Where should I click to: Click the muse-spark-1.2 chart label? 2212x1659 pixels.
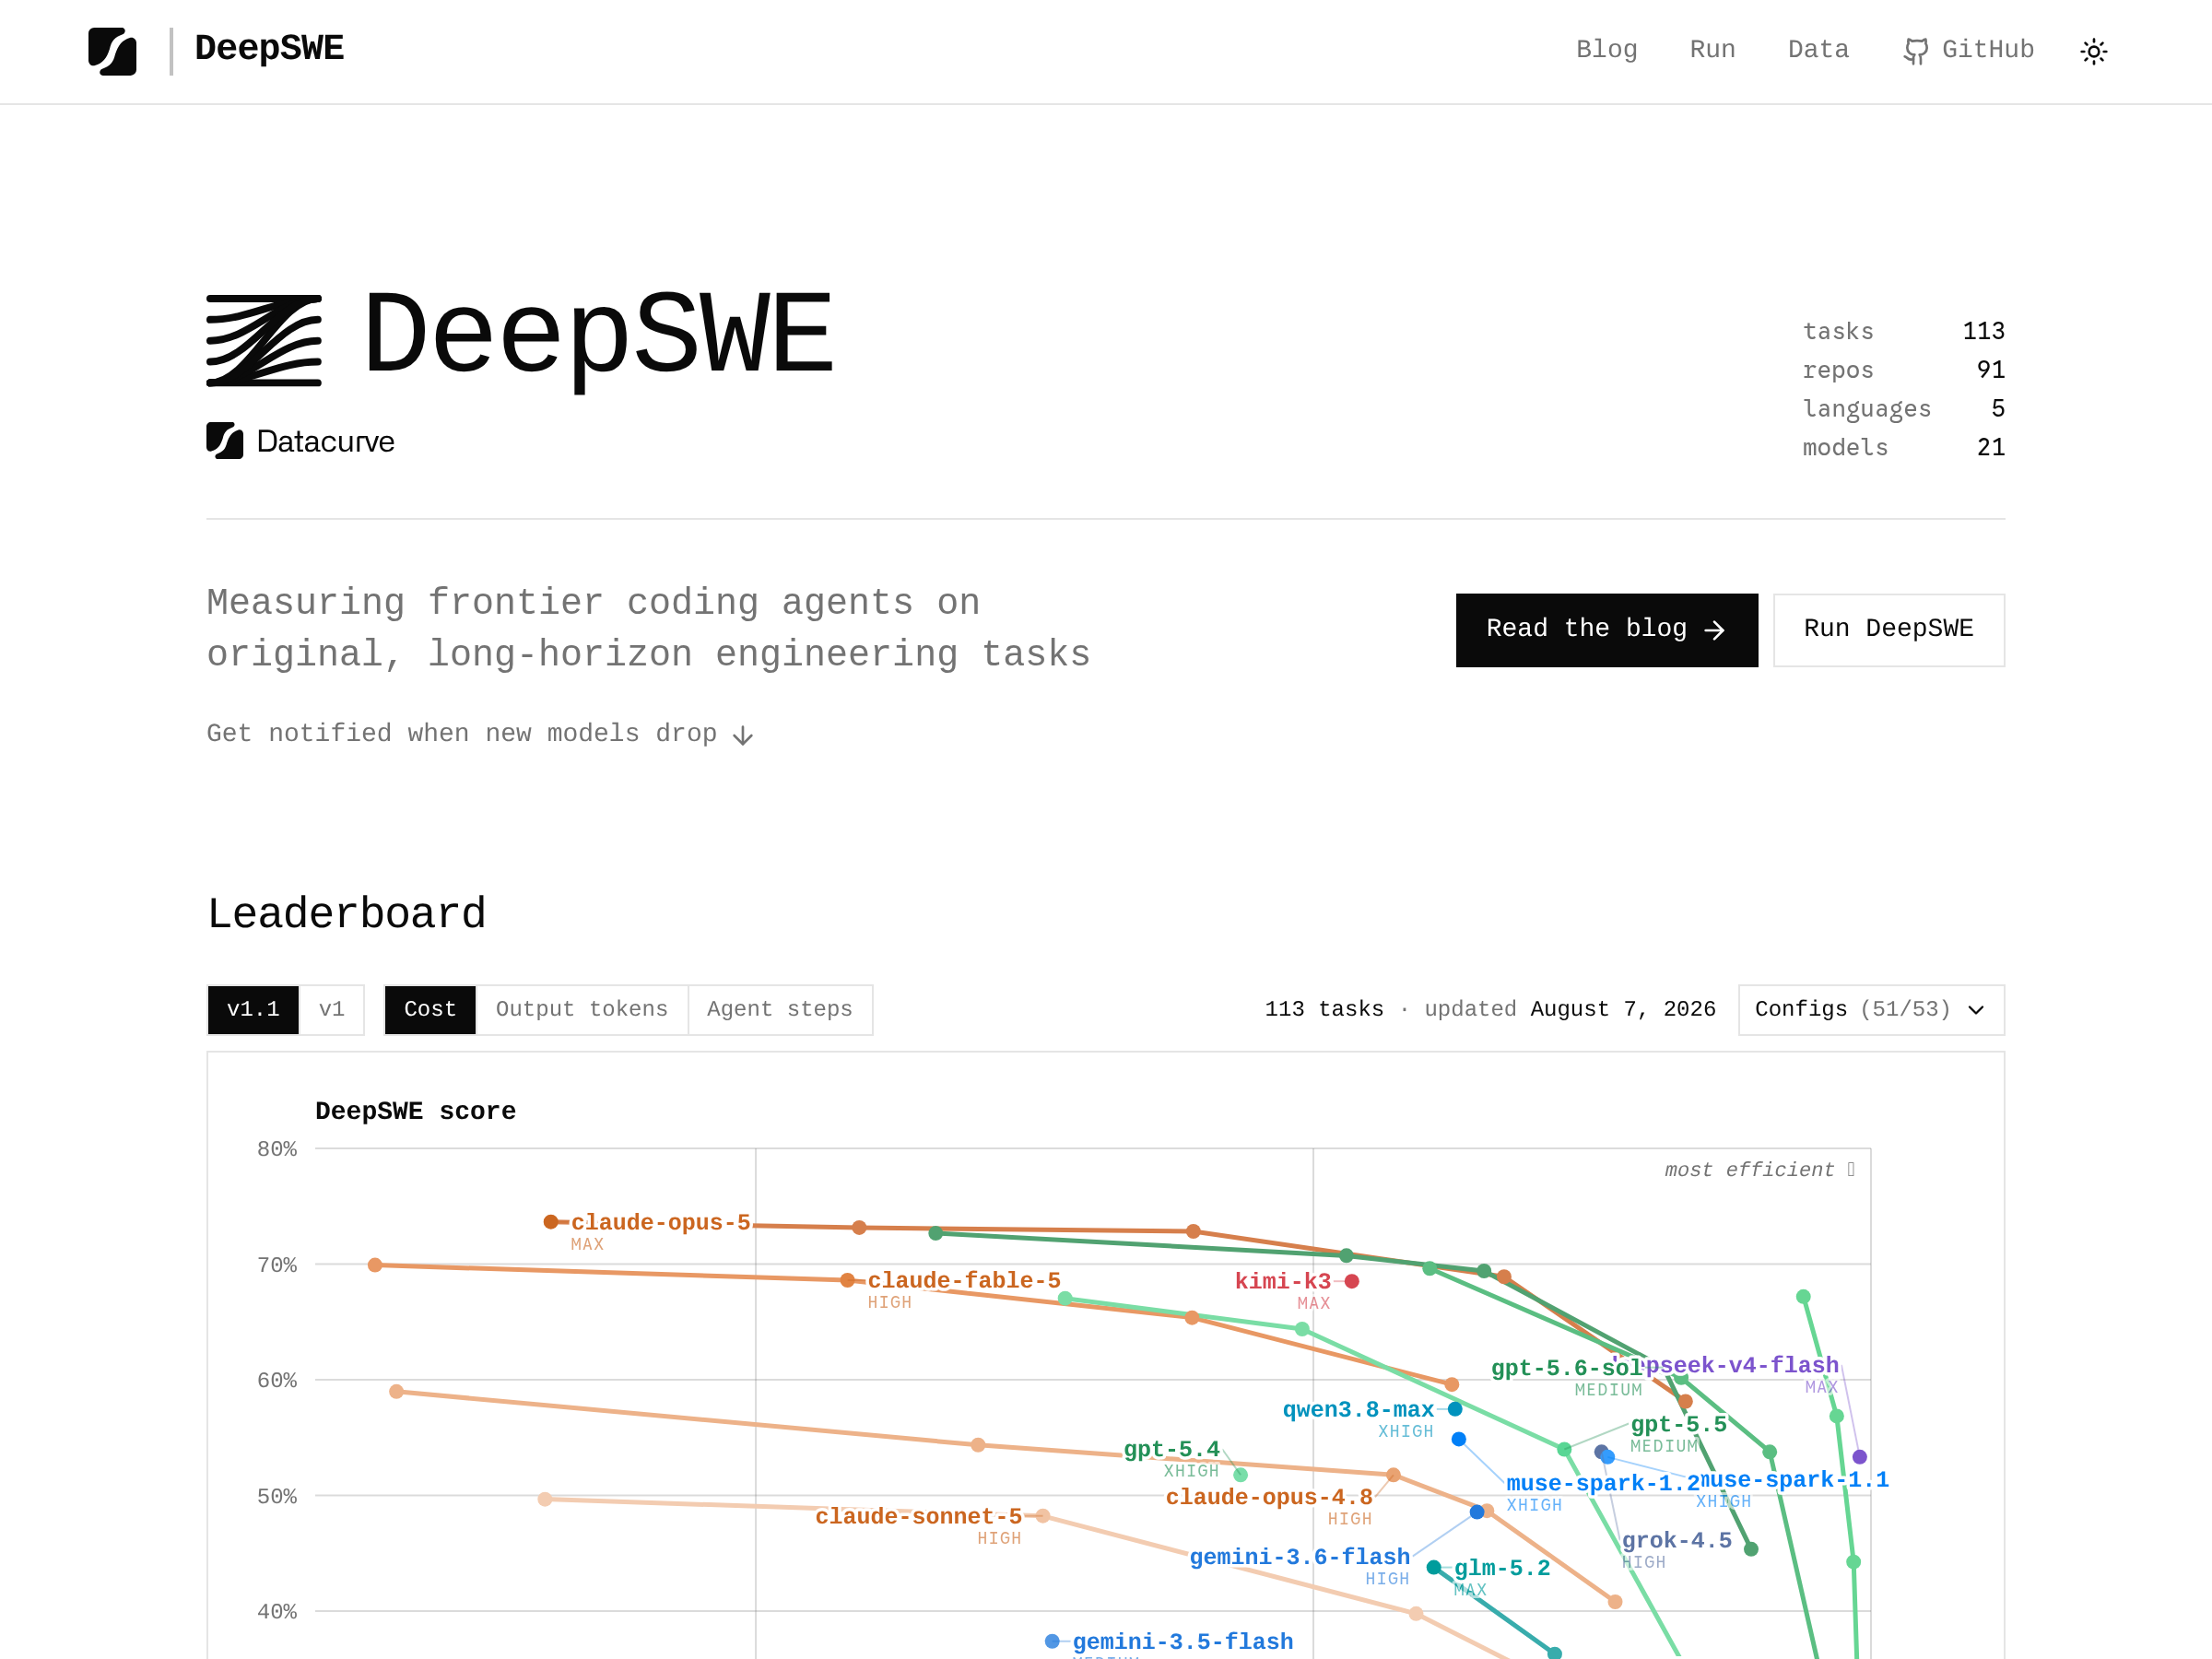tap(1602, 1484)
